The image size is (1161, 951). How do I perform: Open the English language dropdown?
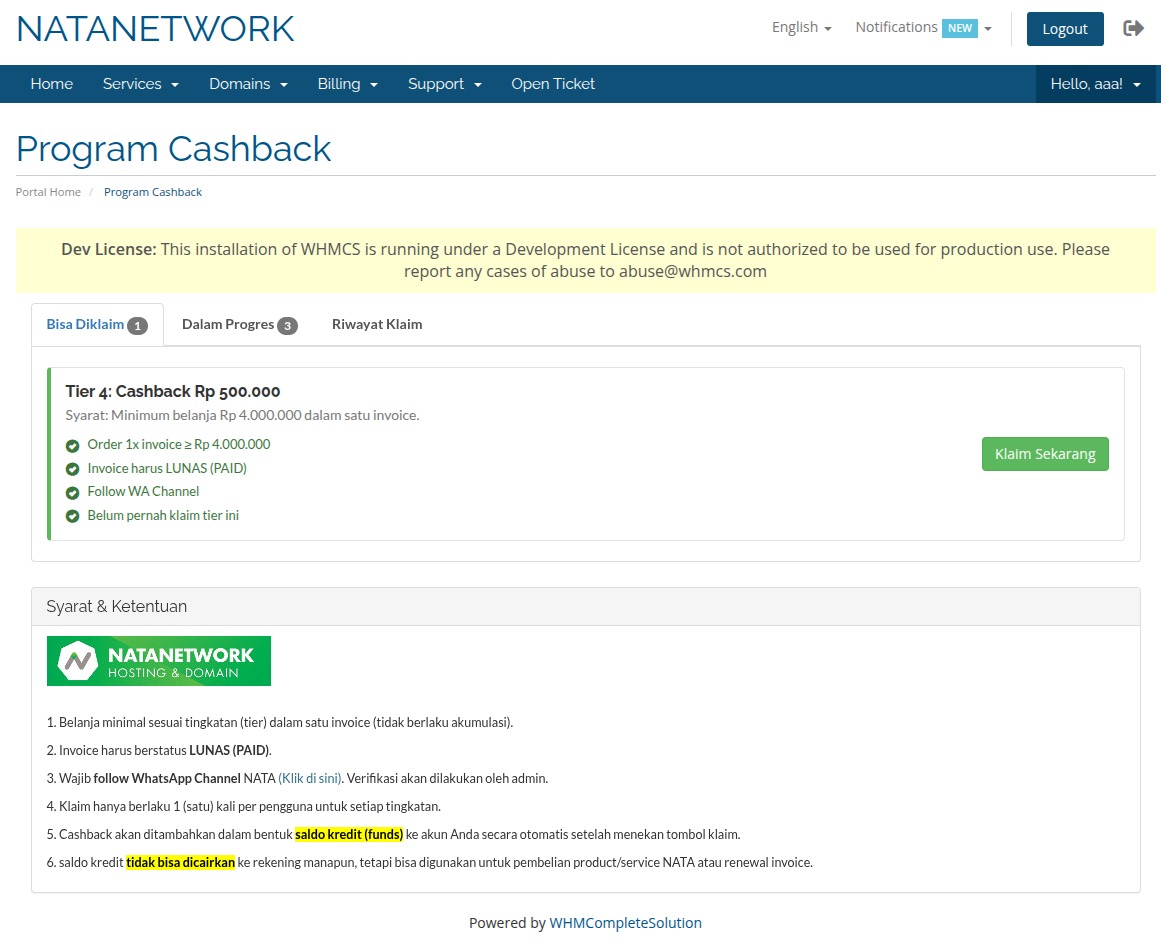801,28
